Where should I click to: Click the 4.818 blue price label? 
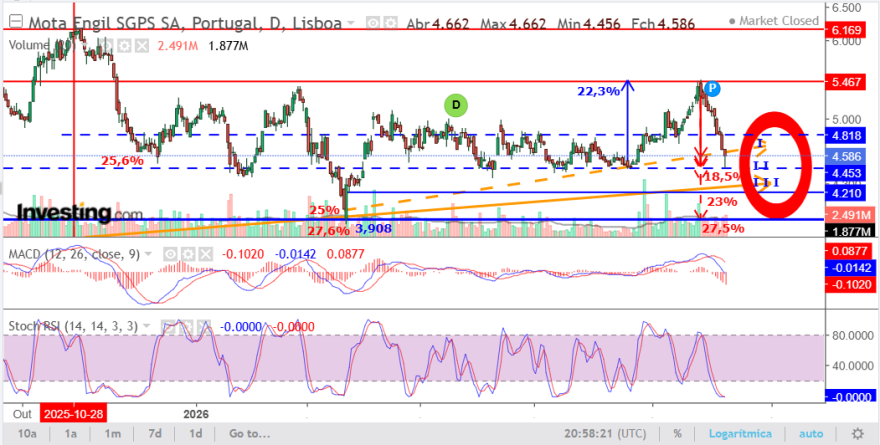pyautogui.click(x=849, y=135)
